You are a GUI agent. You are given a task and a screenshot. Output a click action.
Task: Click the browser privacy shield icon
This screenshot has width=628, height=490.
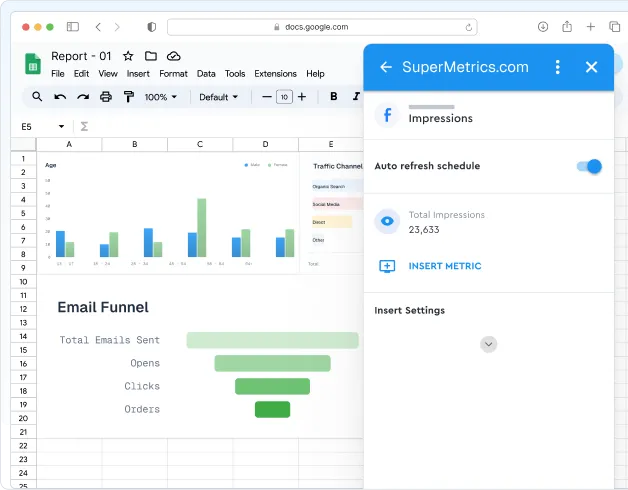[151, 27]
